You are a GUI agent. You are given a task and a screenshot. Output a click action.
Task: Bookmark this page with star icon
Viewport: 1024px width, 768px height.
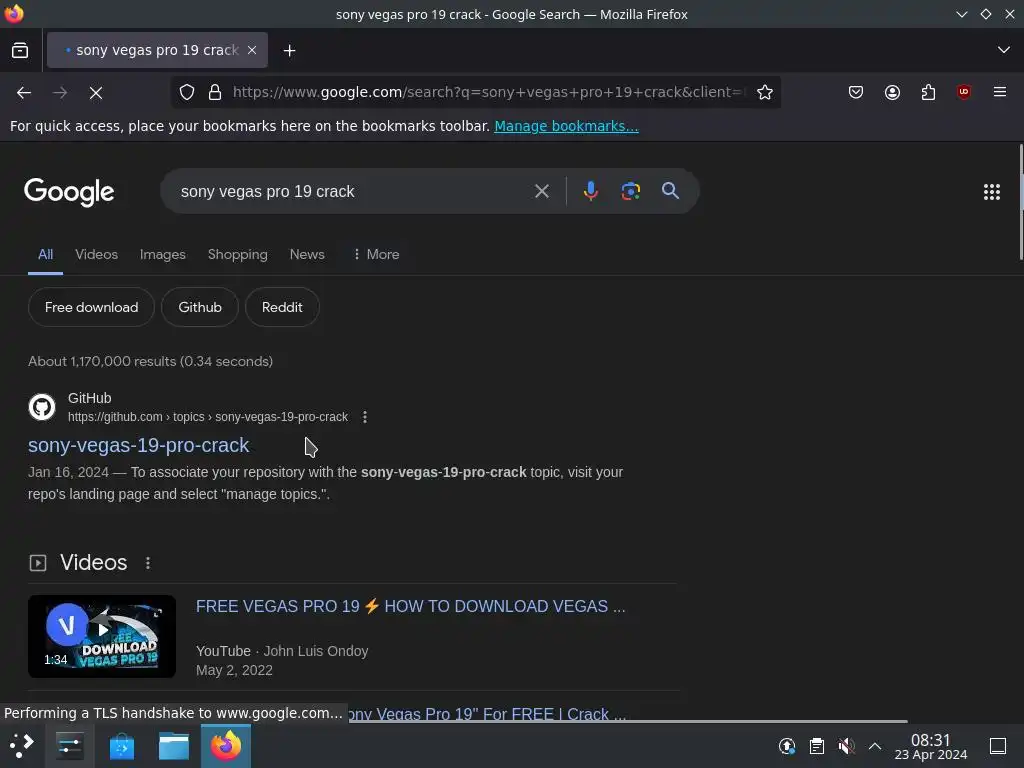coord(765,93)
